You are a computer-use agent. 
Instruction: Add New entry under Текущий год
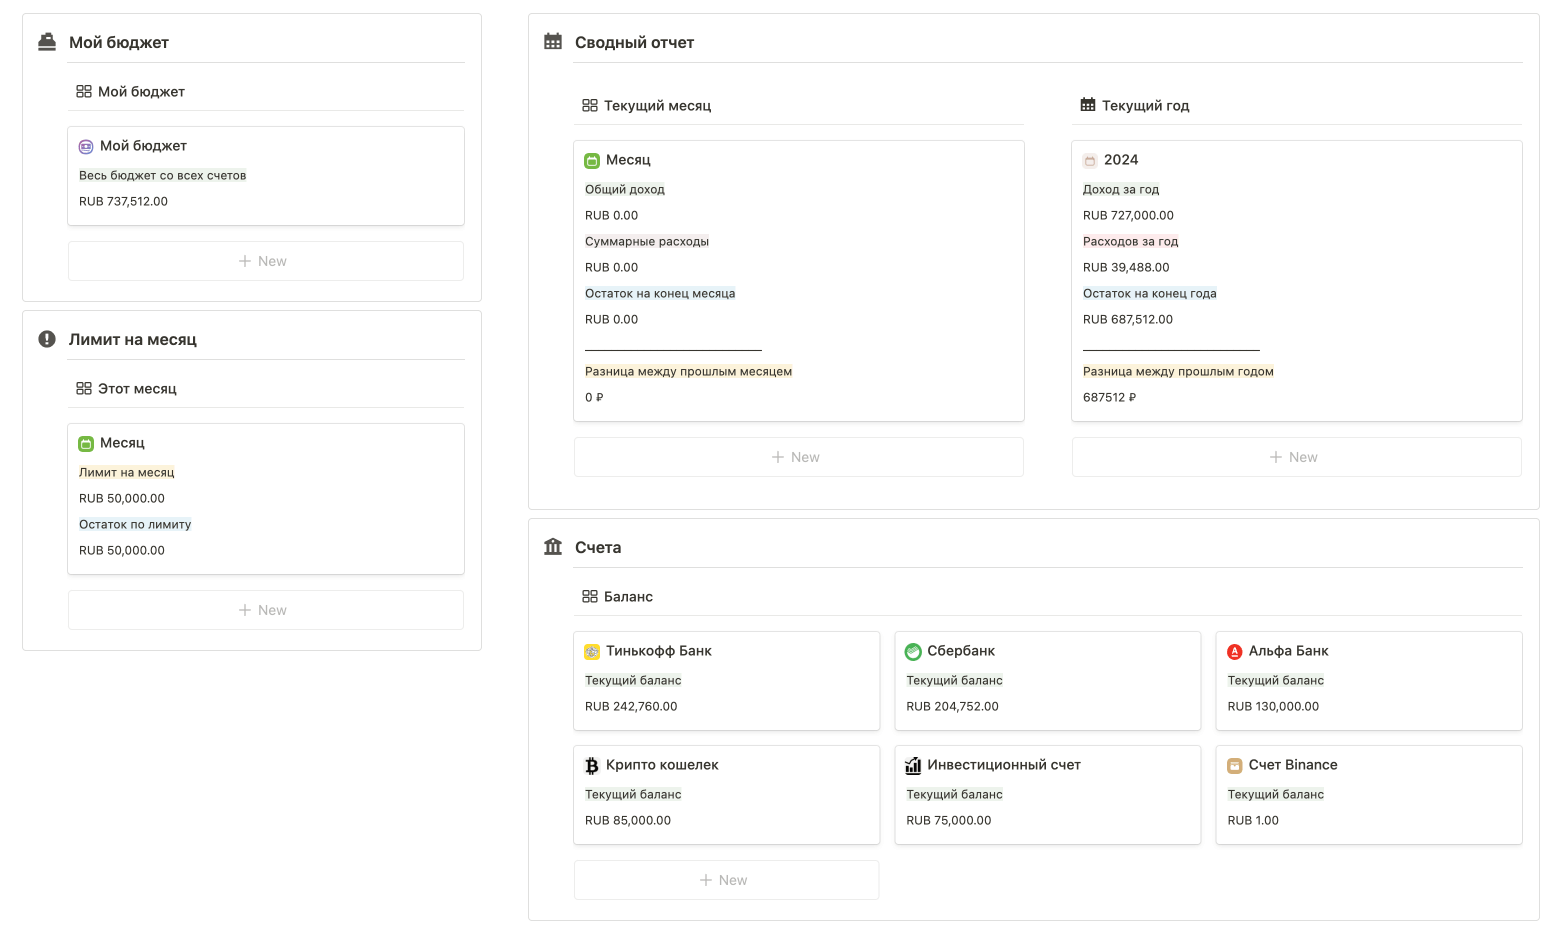(x=1296, y=457)
